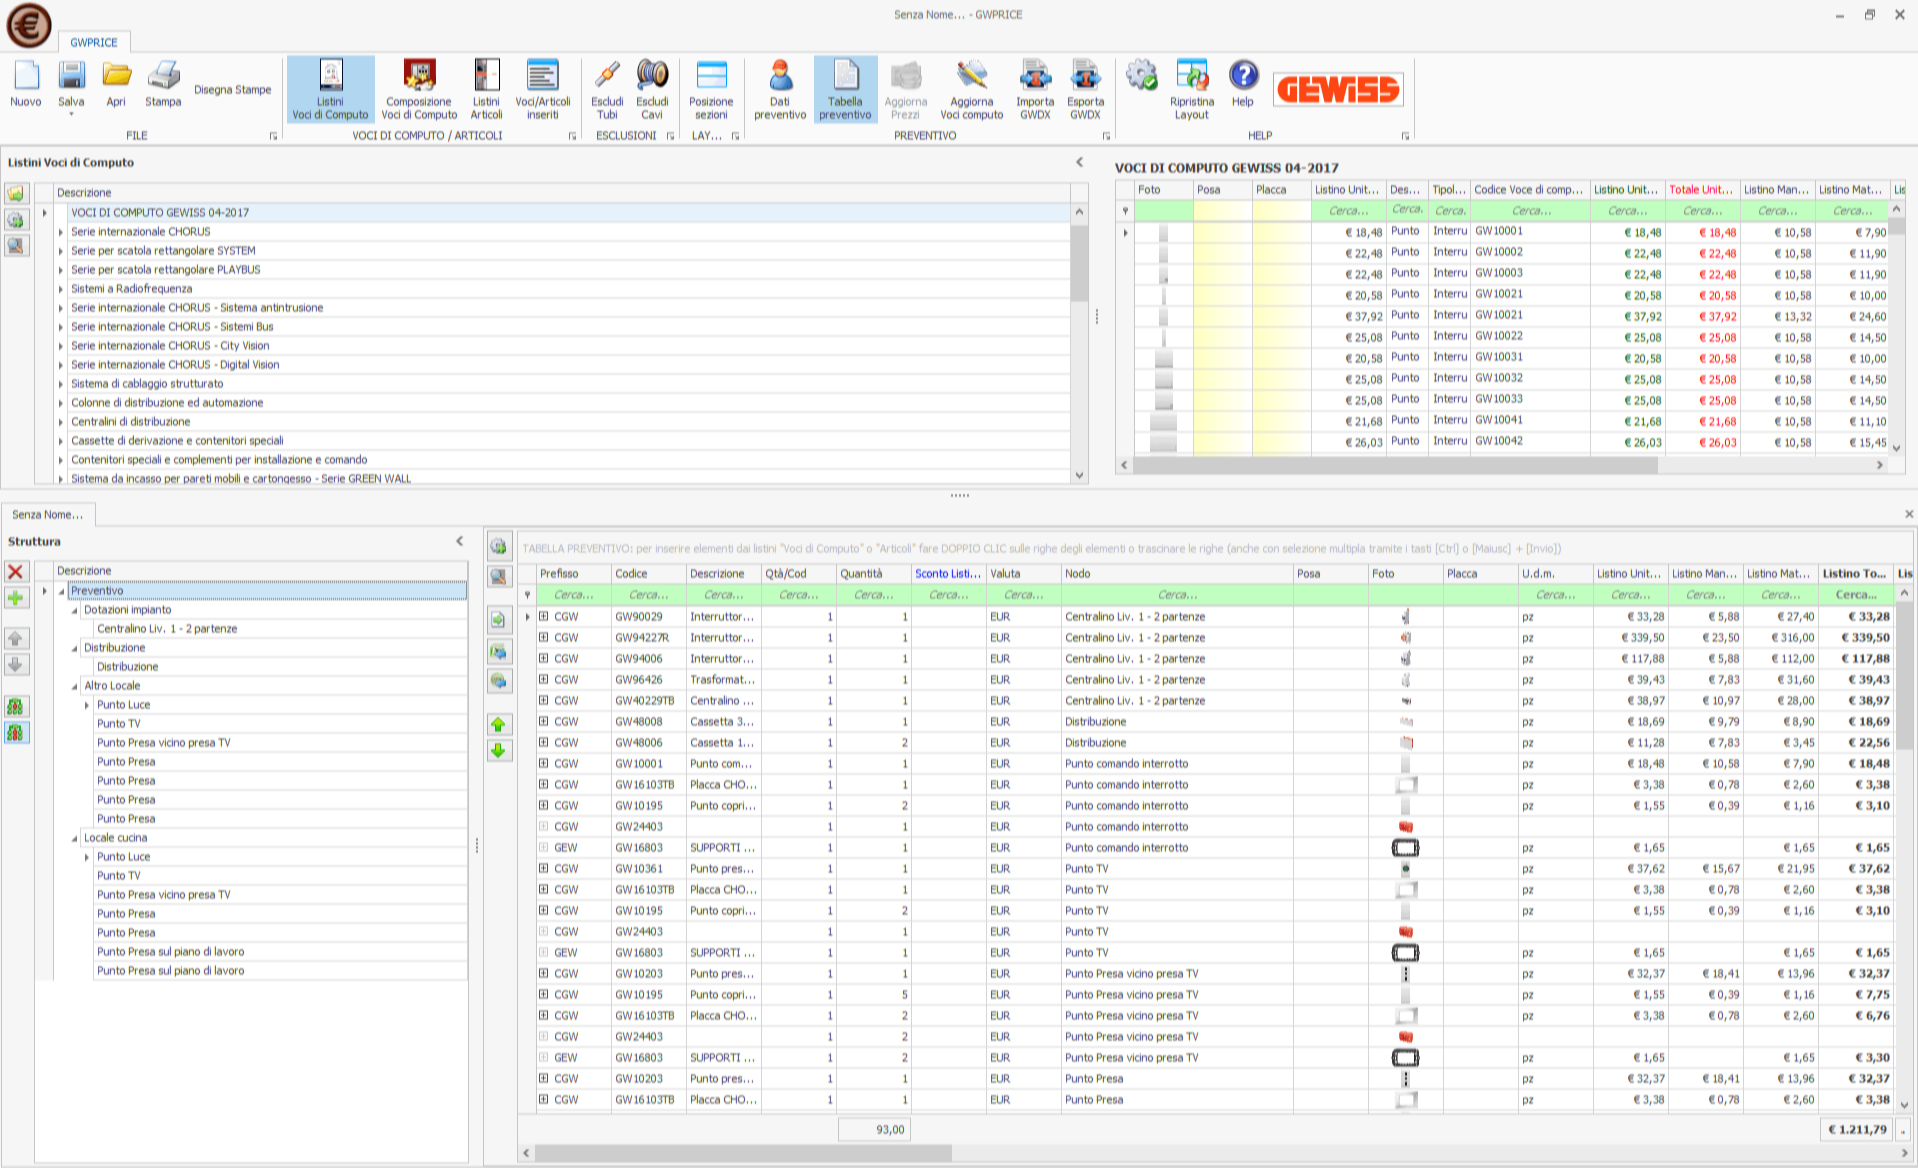Open Help
The width and height of the screenshot is (1918, 1168).
1243,83
